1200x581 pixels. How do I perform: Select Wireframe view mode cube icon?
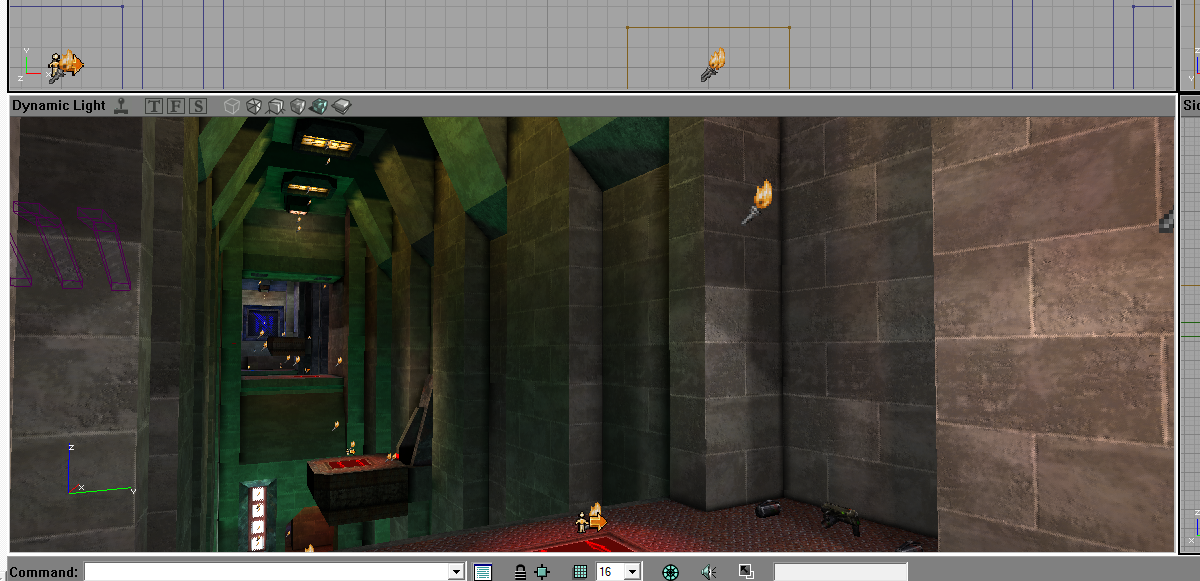point(232,105)
